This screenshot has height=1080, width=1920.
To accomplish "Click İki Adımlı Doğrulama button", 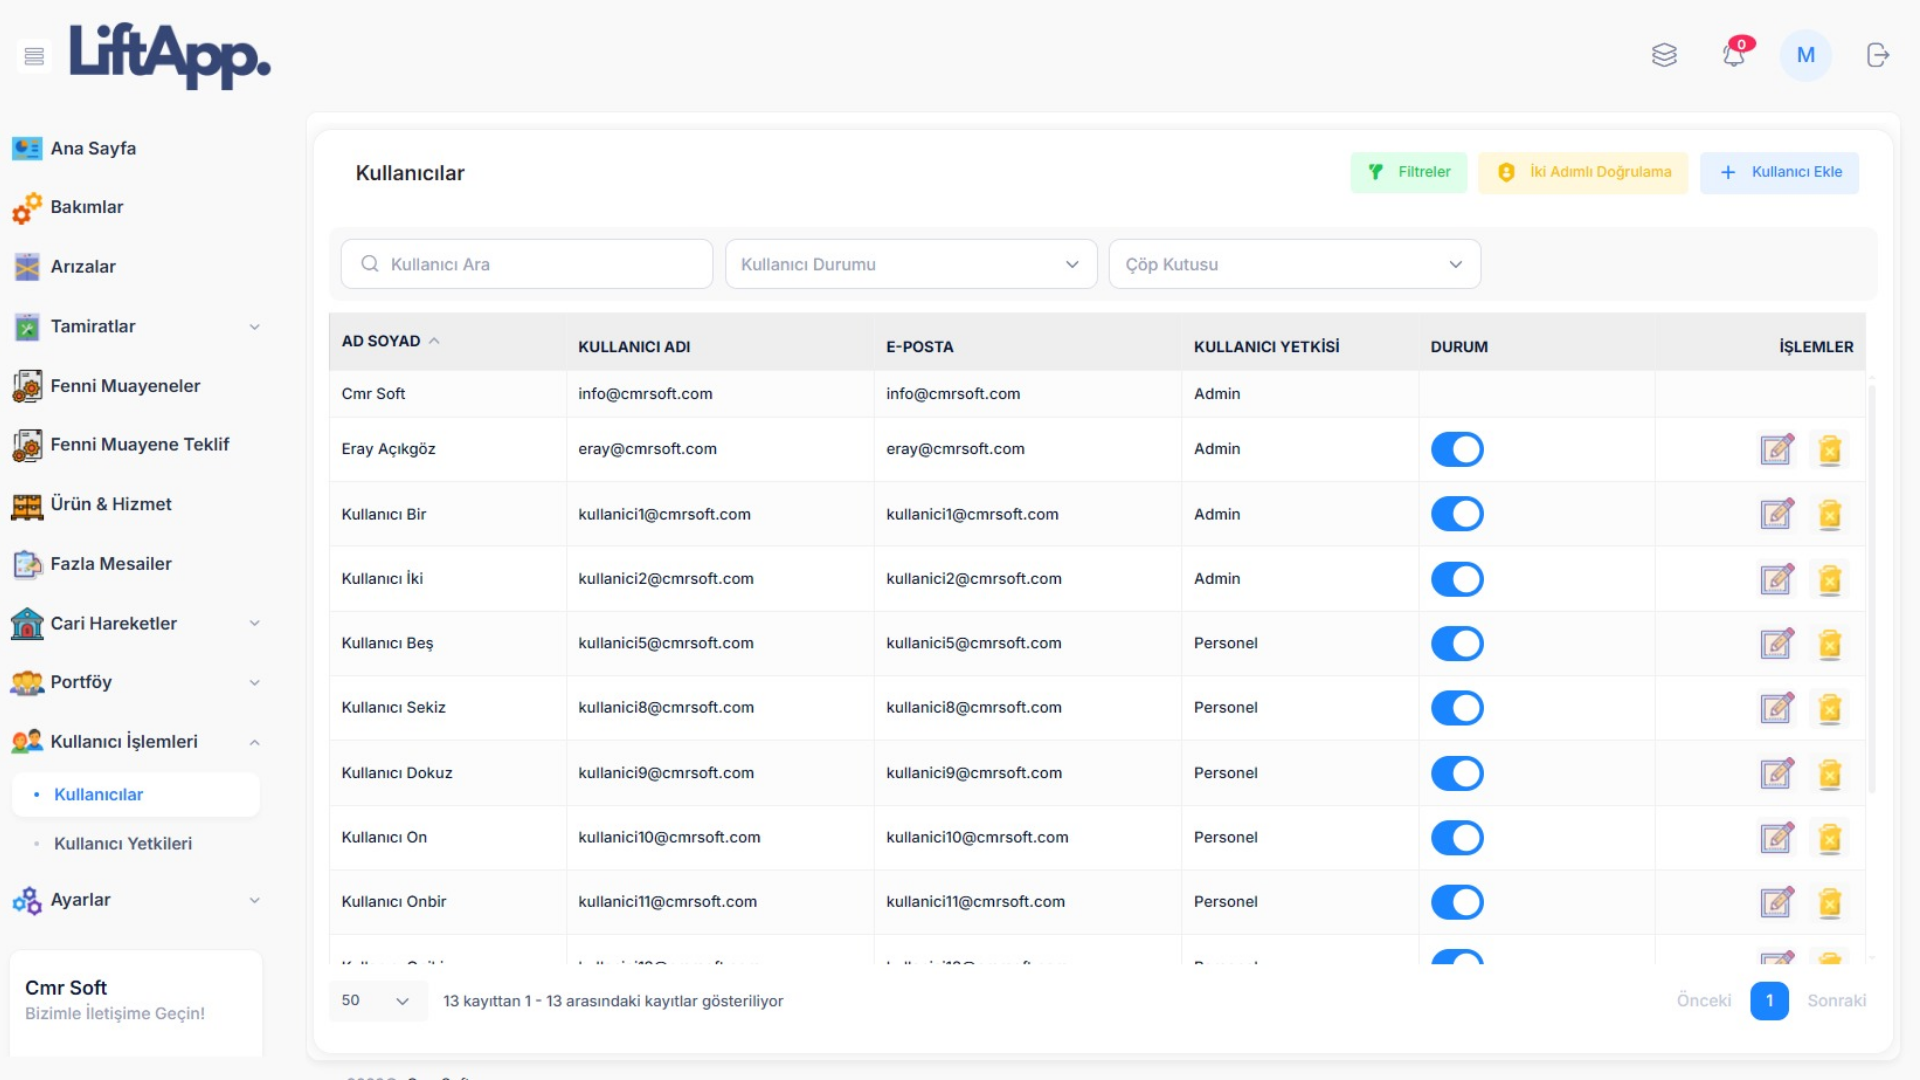I will tap(1583, 172).
